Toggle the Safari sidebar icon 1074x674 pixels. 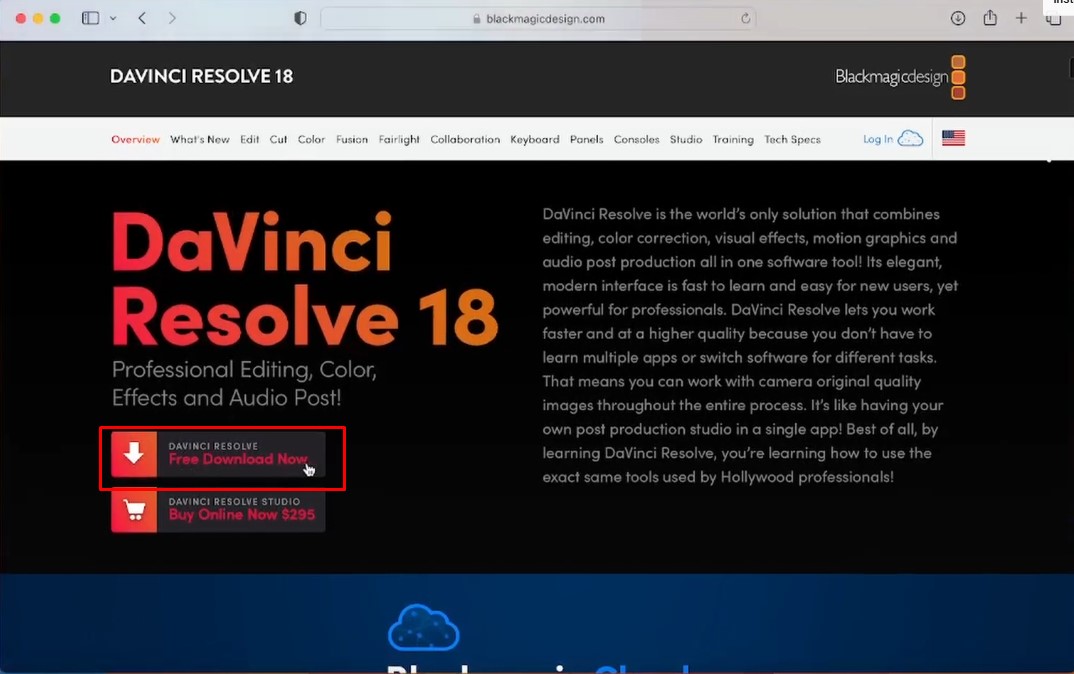tap(90, 18)
